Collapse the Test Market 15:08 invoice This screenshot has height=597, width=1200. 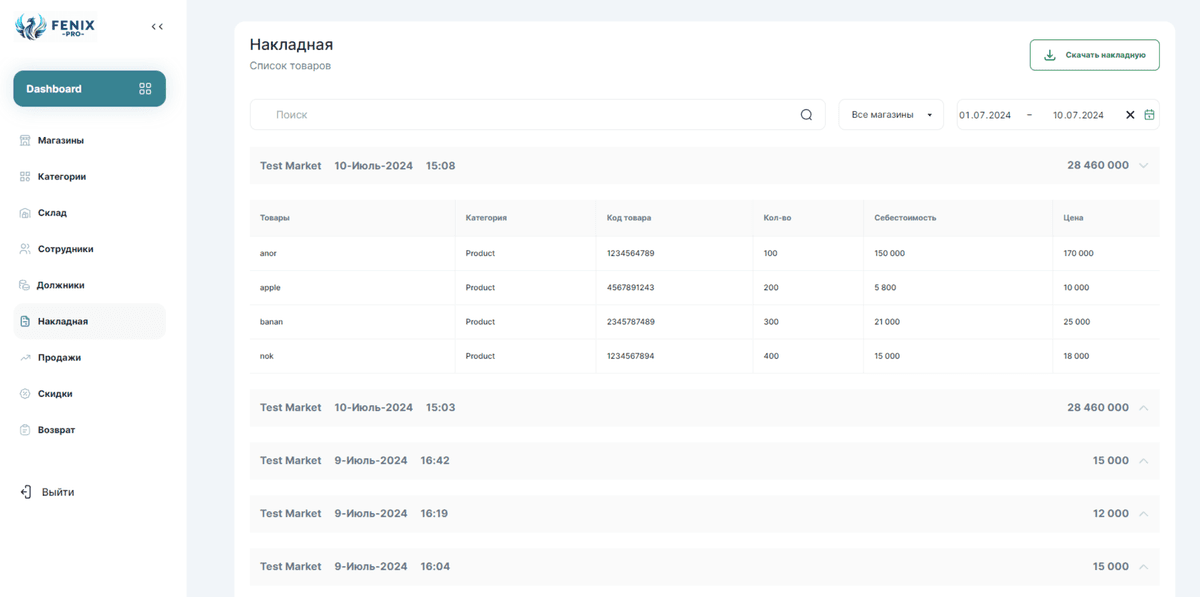tap(1144, 166)
